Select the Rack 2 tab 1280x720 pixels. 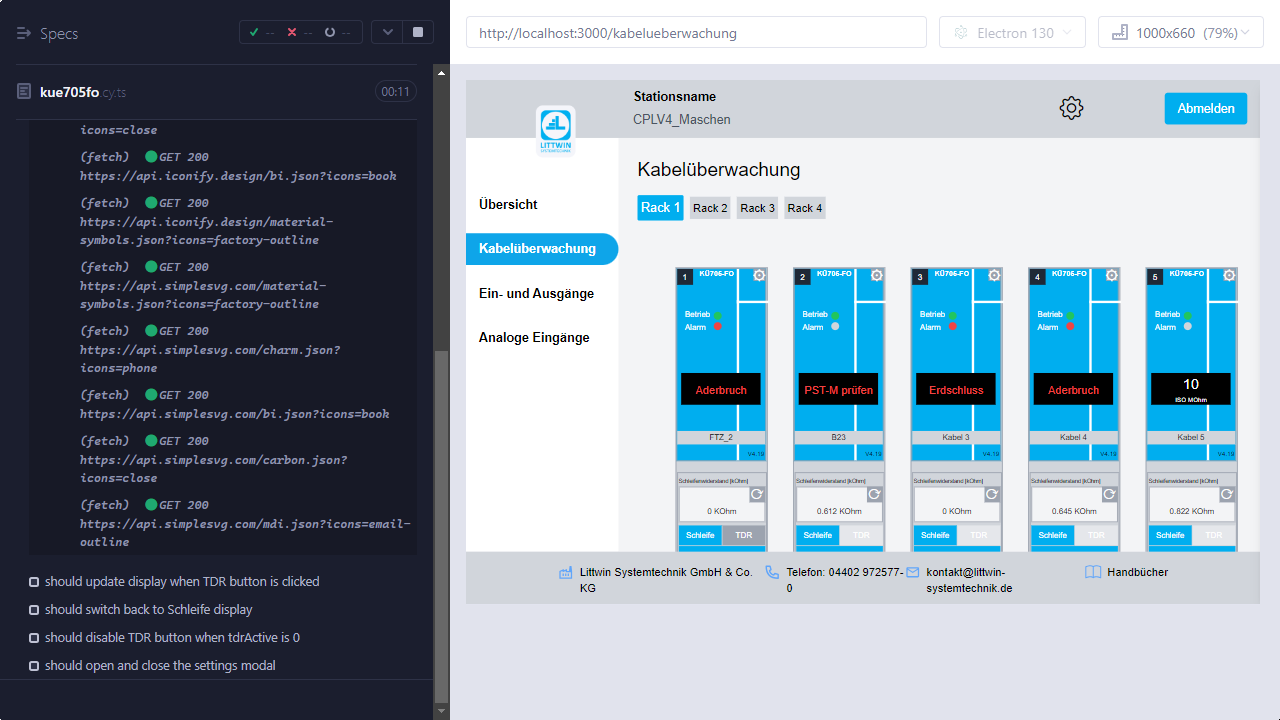click(710, 208)
